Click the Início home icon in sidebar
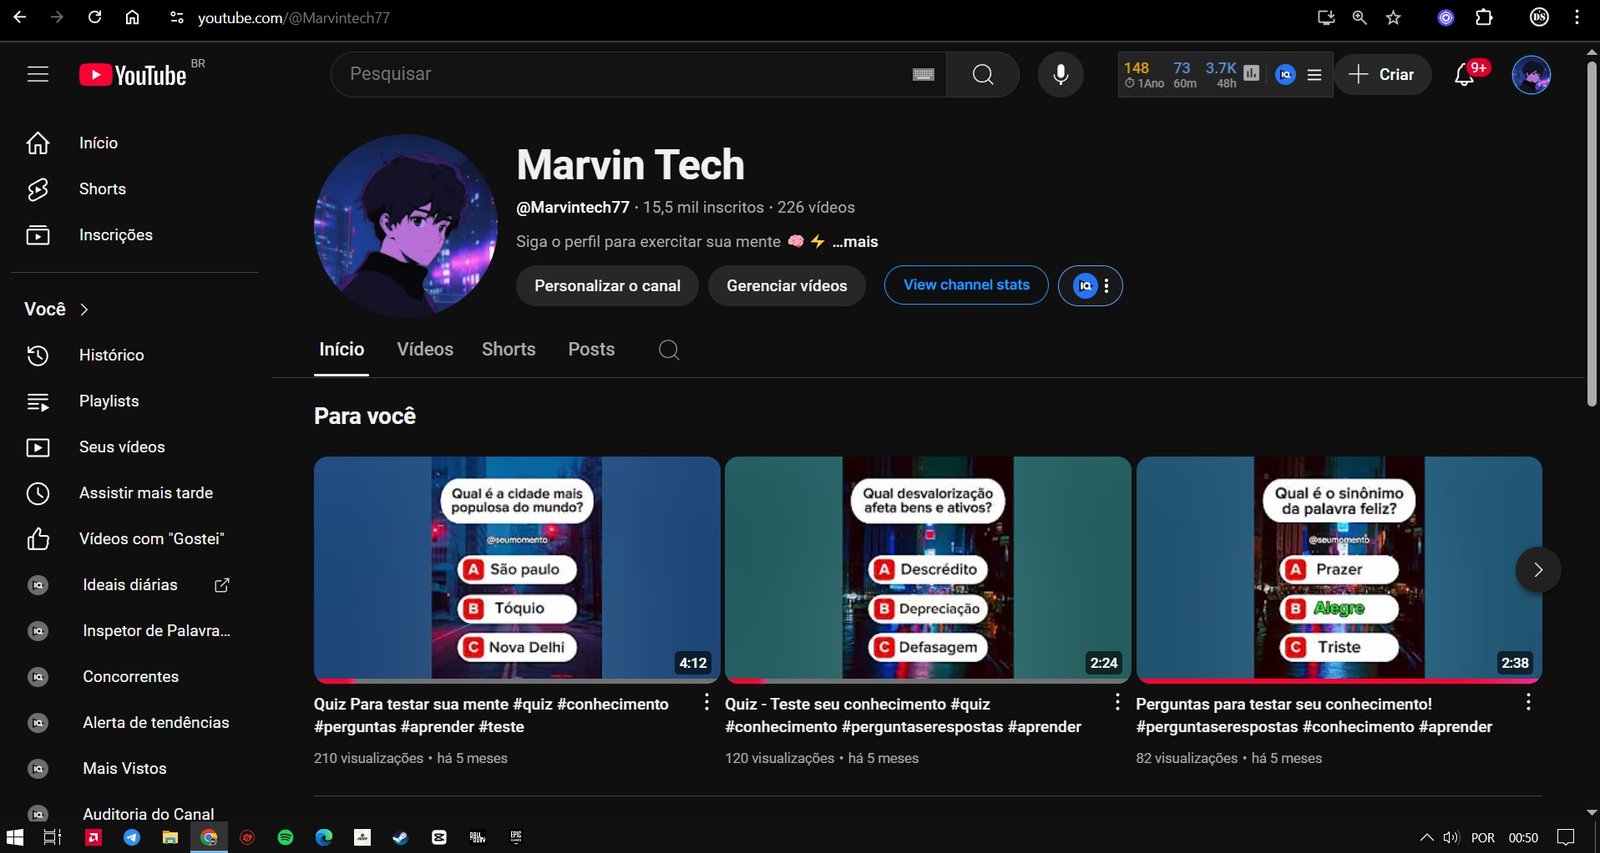Screen dimensions: 1600x853 pos(38,143)
